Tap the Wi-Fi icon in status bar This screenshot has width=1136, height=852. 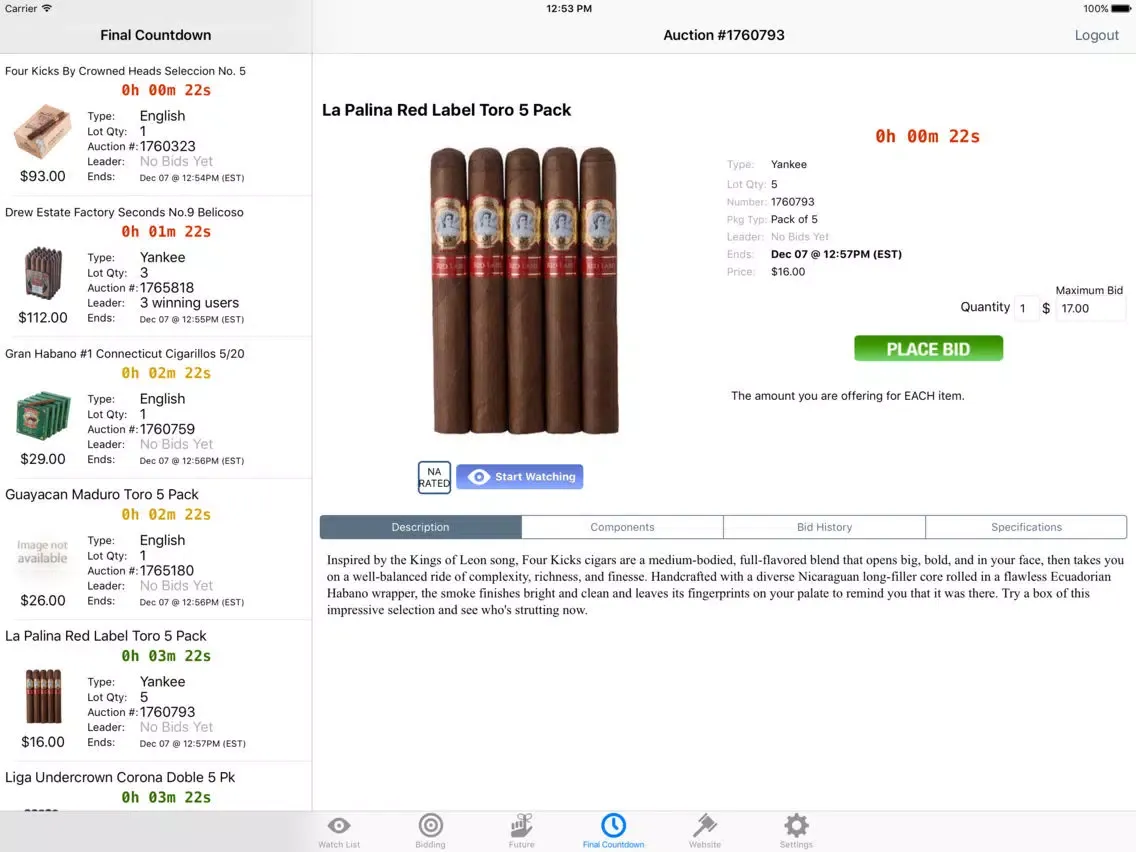tap(46, 9)
